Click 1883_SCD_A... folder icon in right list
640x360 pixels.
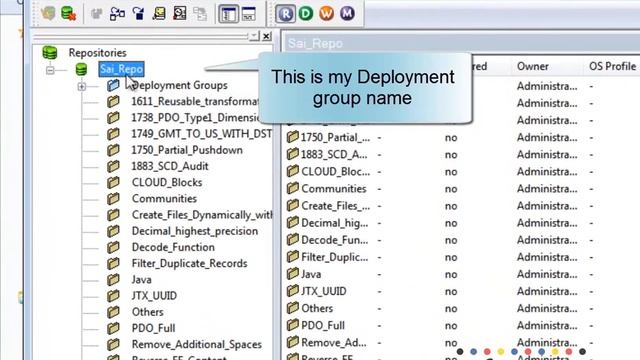(x=293, y=154)
